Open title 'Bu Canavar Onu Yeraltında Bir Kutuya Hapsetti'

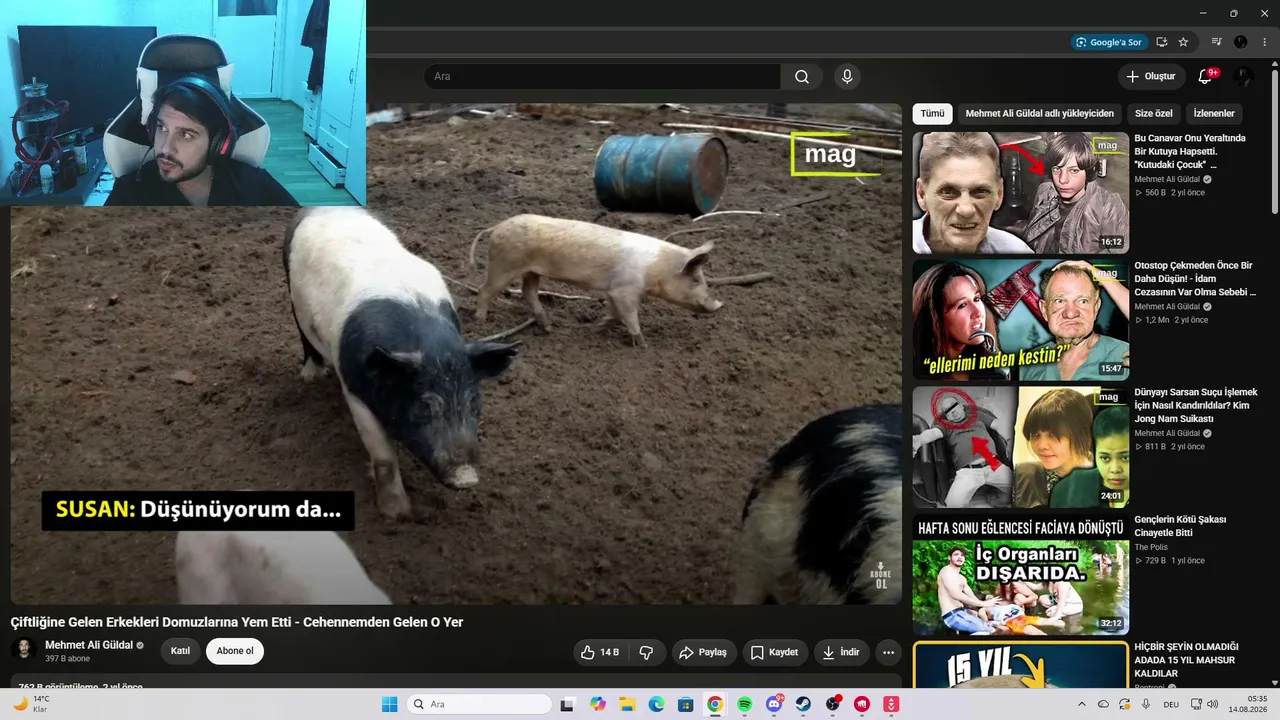point(1190,151)
